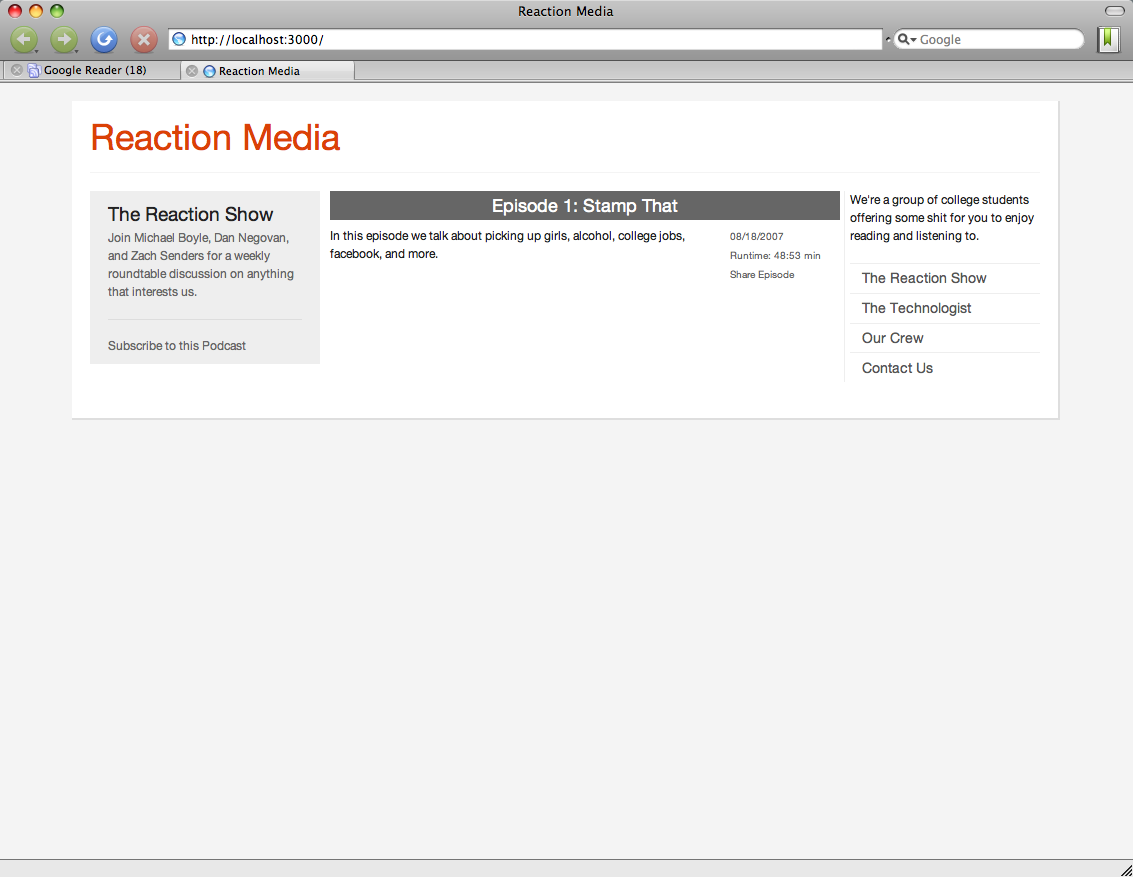Select the Reaction Media tab
Screen dimensions: 1133x877
[268, 71]
